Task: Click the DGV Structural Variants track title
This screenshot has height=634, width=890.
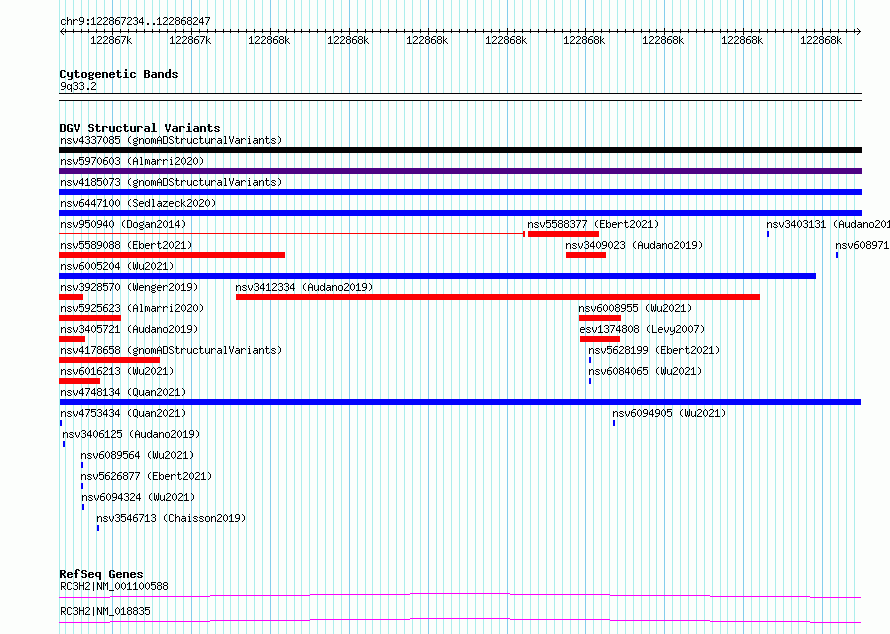Action: pyautogui.click(x=140, y=128)
